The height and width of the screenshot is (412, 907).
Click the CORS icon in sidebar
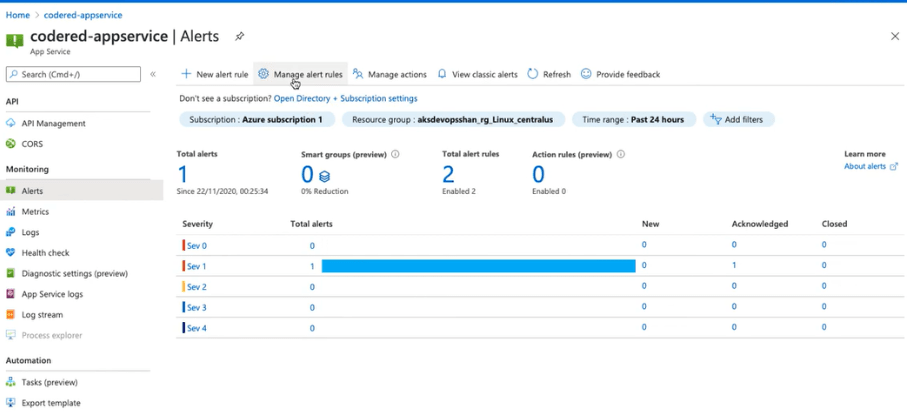(x=10, y=144)
